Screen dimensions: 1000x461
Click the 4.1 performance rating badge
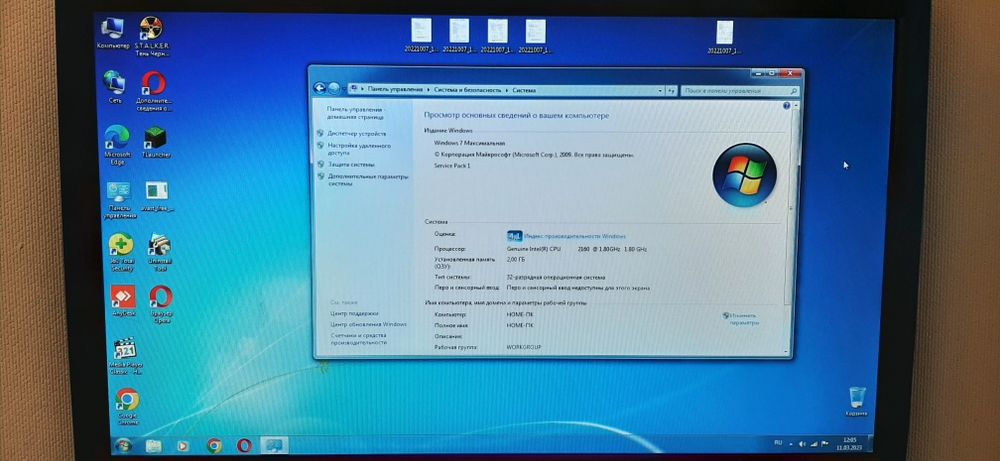pos(514,236)
